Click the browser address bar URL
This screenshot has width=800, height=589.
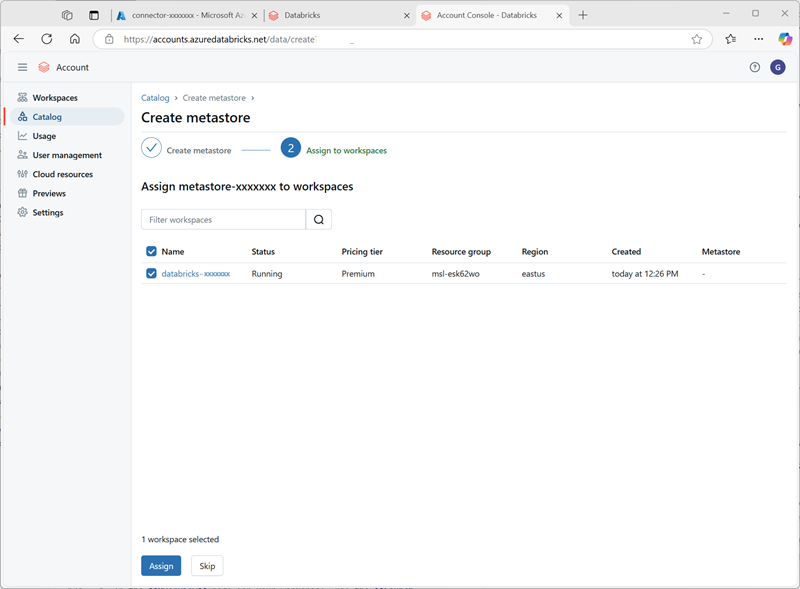point(220,39)
